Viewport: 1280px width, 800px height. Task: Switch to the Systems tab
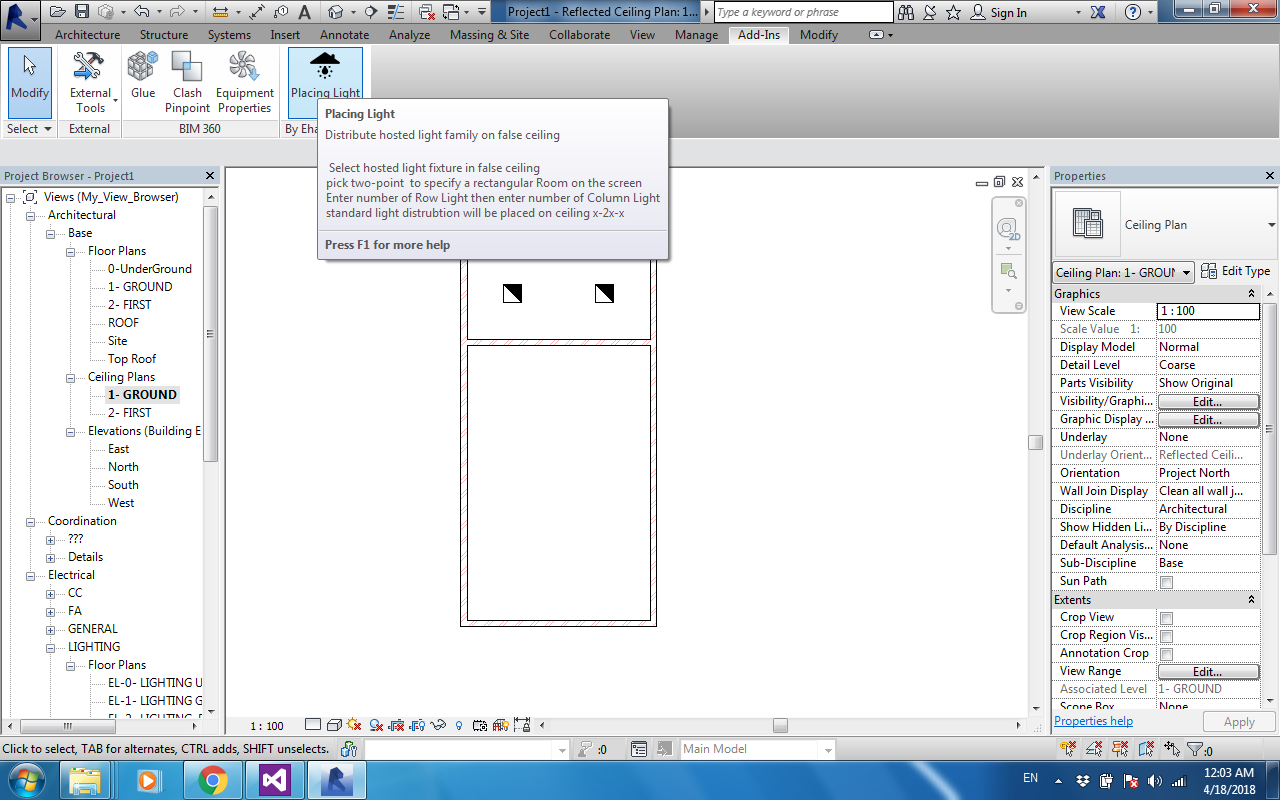pyautogui.click(x=229, y=35)
